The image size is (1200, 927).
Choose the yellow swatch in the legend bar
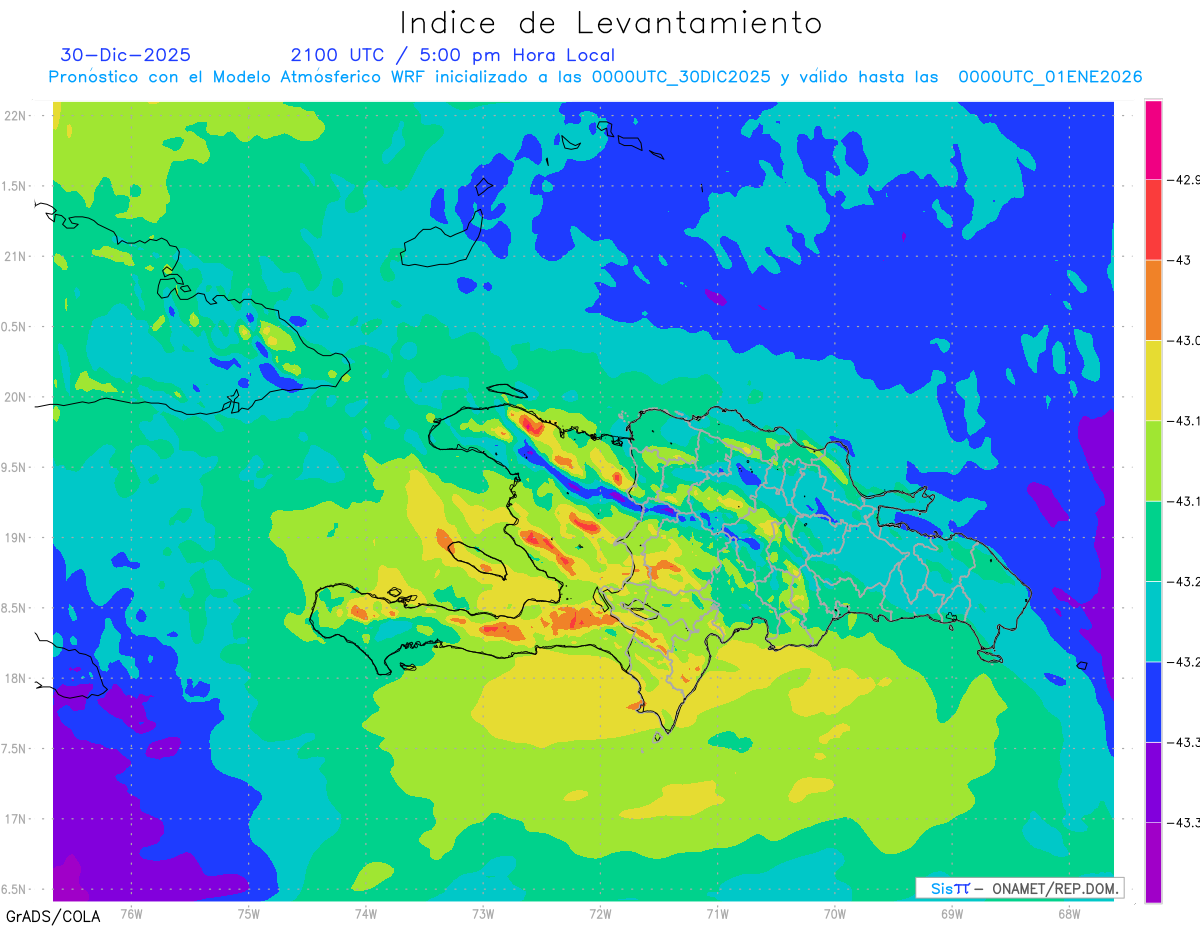pyautogui.click(x=1153, y=380)
